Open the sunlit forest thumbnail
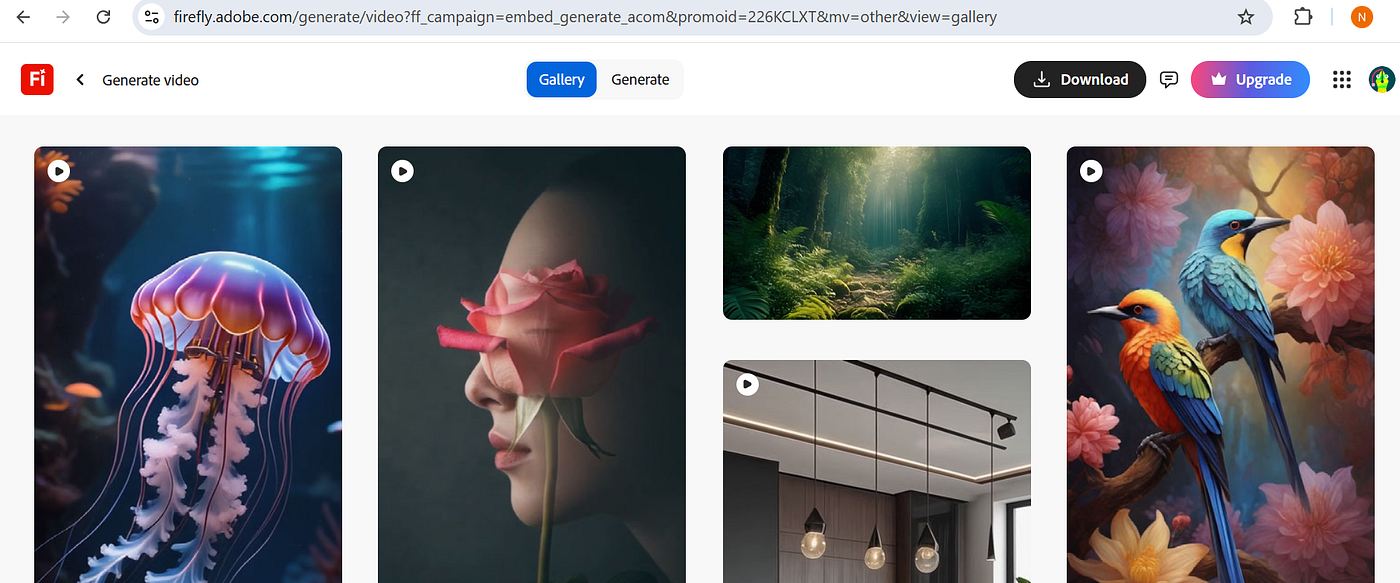 pos(876,233)
